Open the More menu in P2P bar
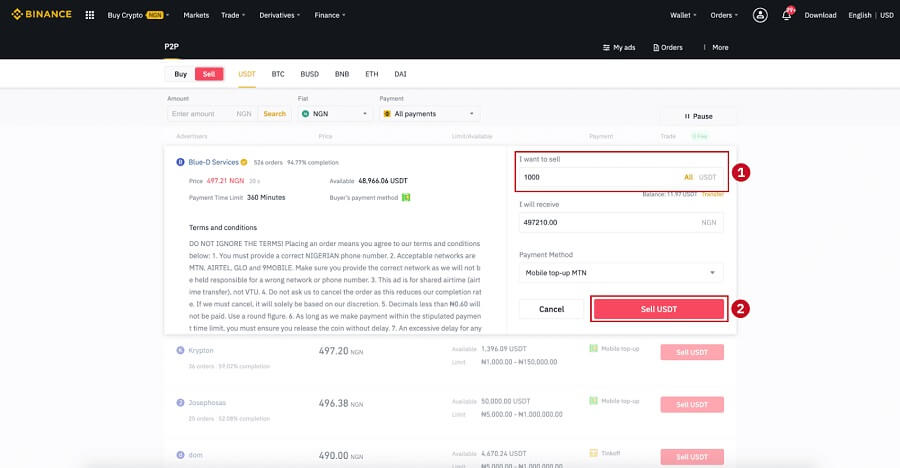 click(x=720, y=48)
